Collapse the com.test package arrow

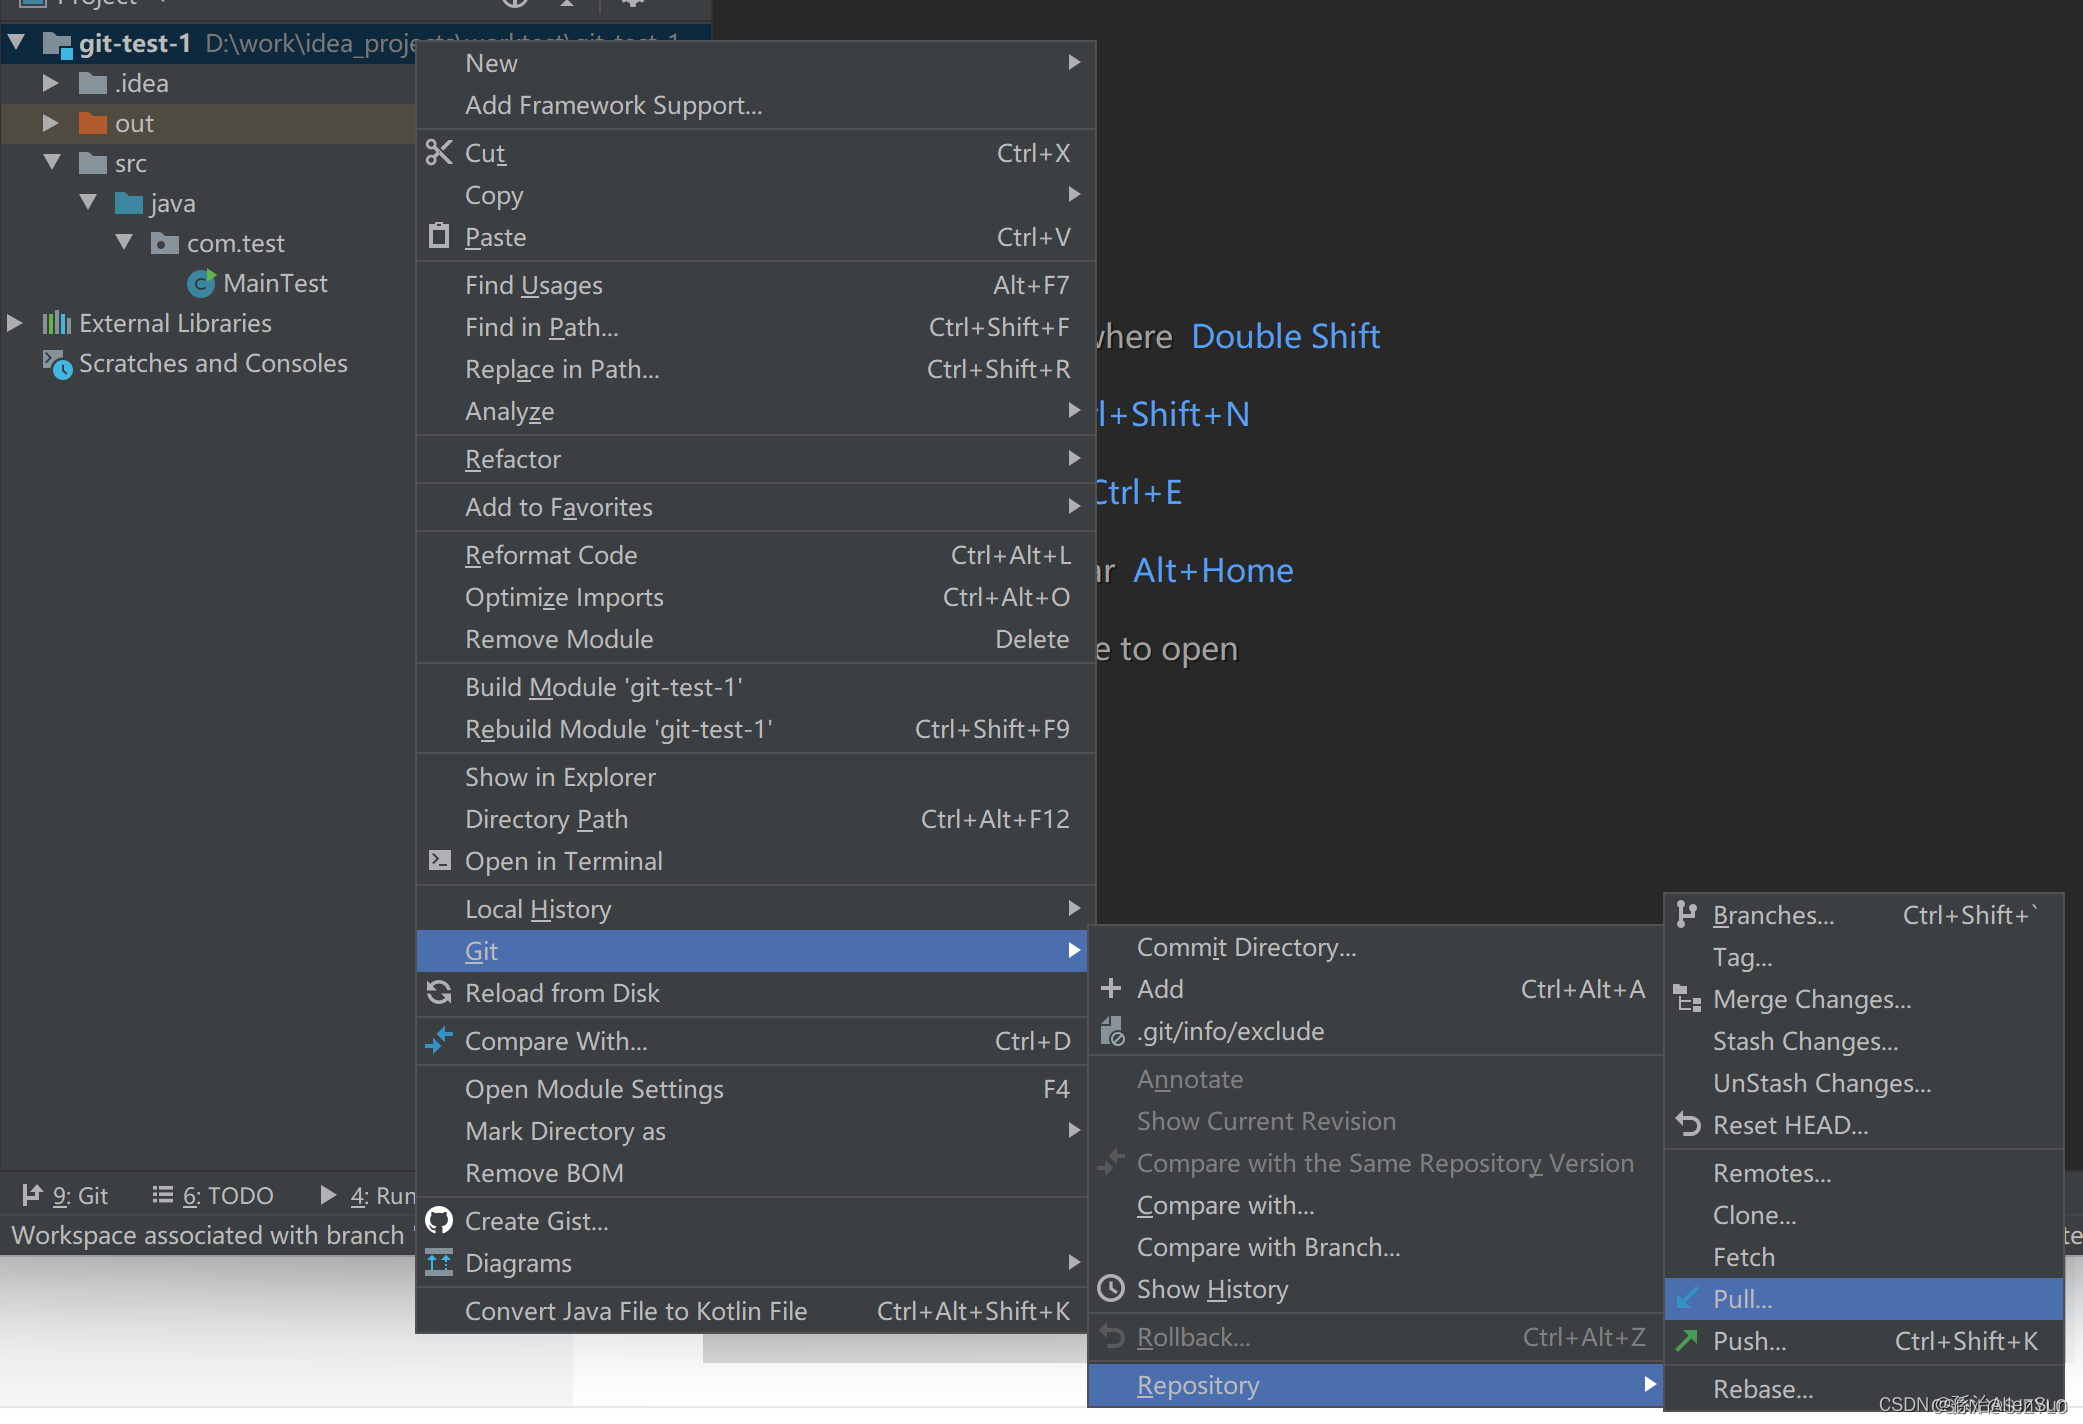pos(125,242)
